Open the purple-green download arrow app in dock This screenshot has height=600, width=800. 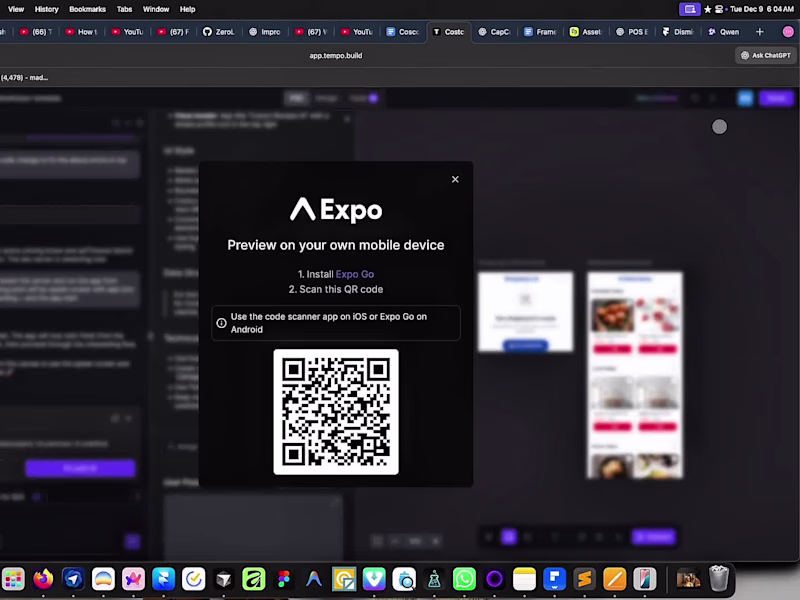374,579
